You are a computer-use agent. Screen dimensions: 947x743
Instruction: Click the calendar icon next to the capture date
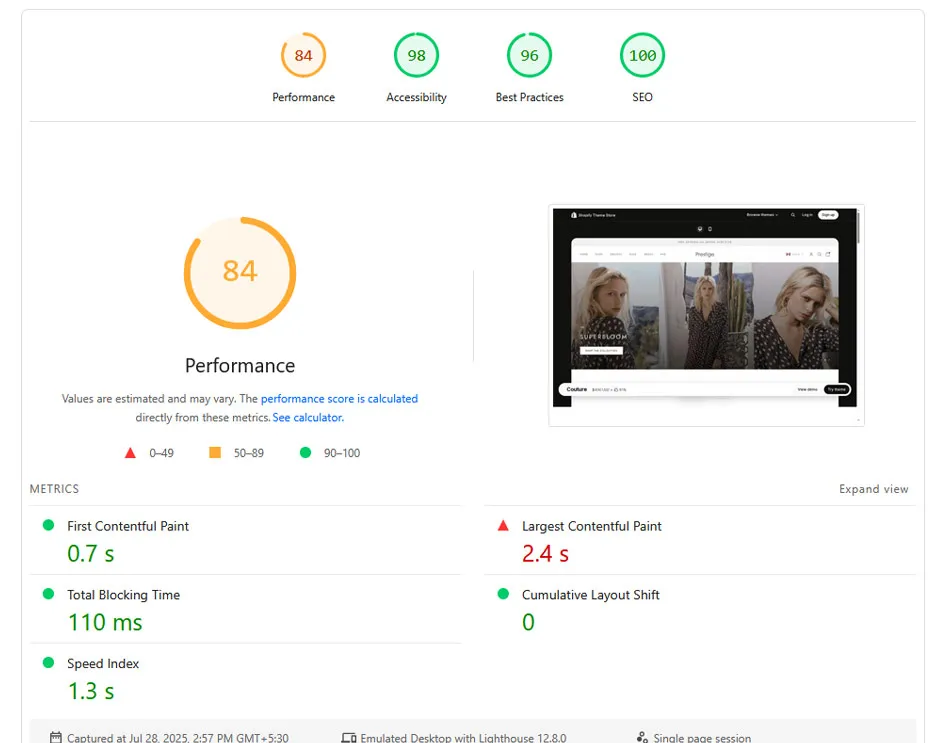tap(56, 738)
